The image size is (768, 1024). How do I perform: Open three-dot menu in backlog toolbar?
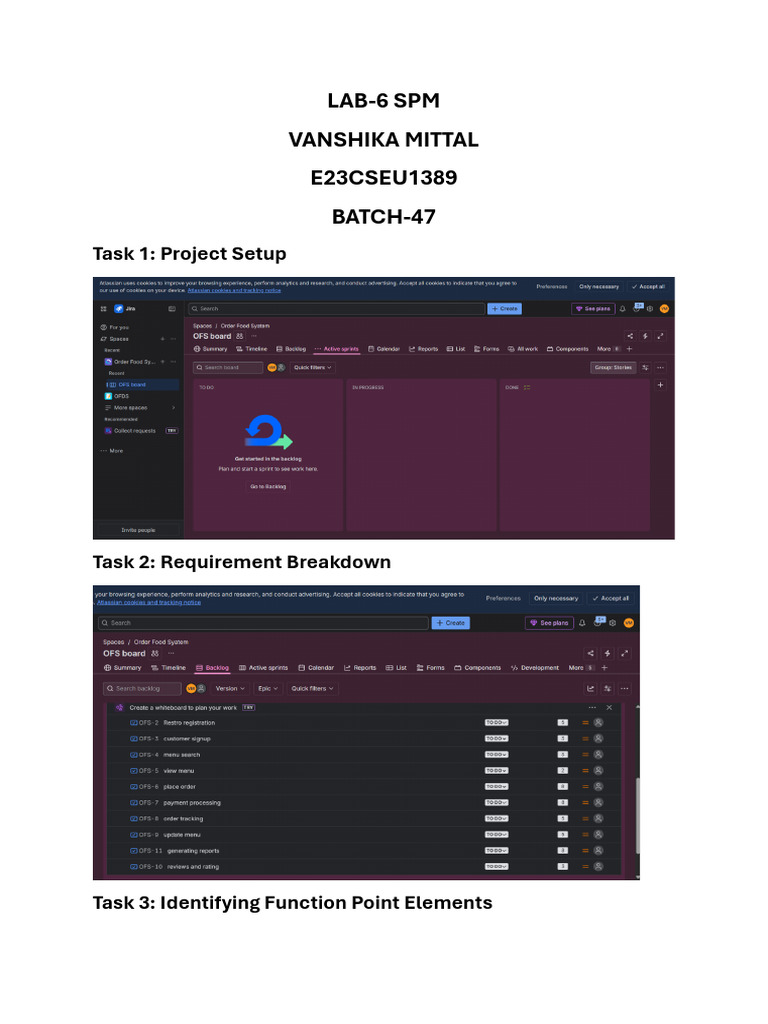click(x=625, y=688)
